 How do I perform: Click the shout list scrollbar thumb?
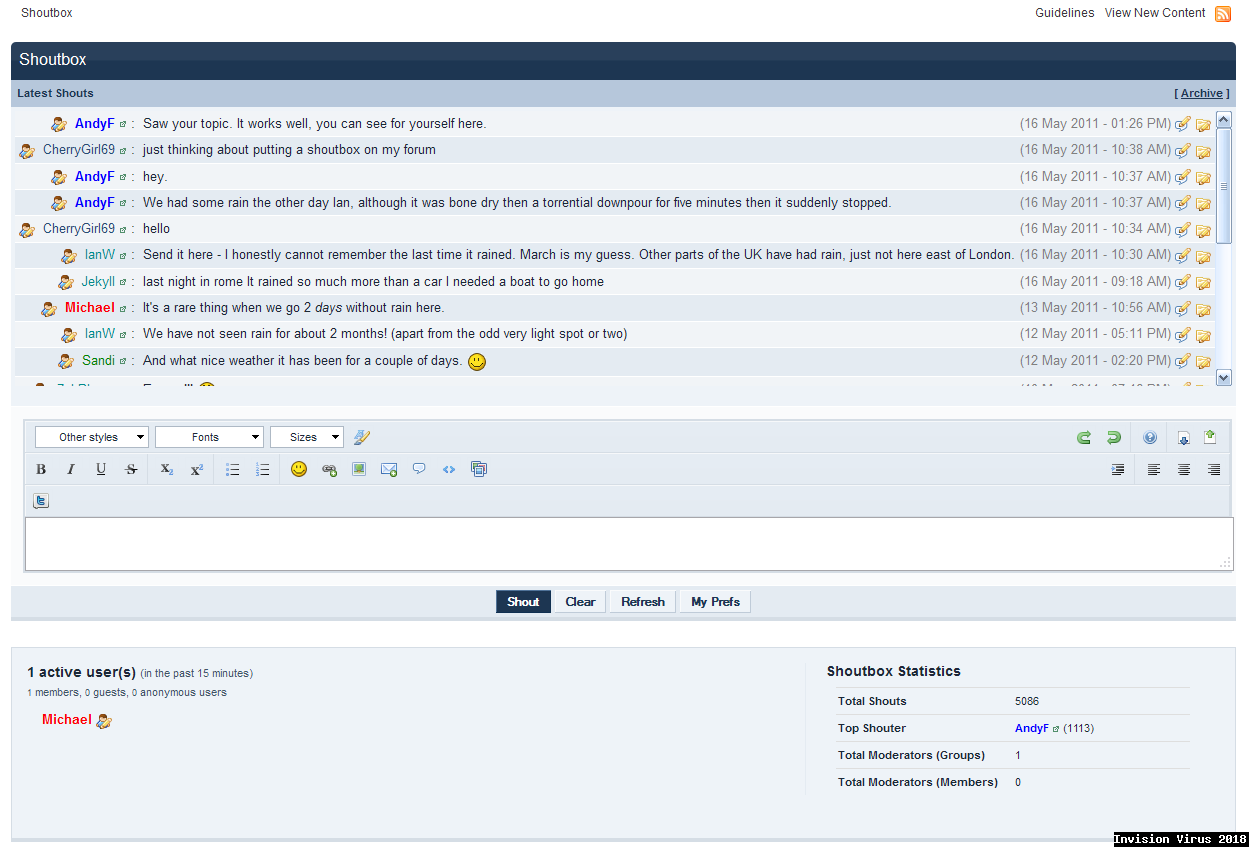[1224, 185]
